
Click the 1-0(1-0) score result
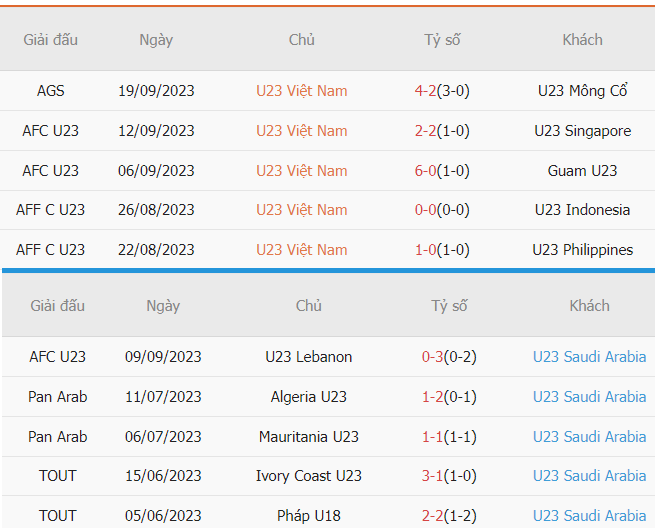pyautogui.click(x=442, y=250)
